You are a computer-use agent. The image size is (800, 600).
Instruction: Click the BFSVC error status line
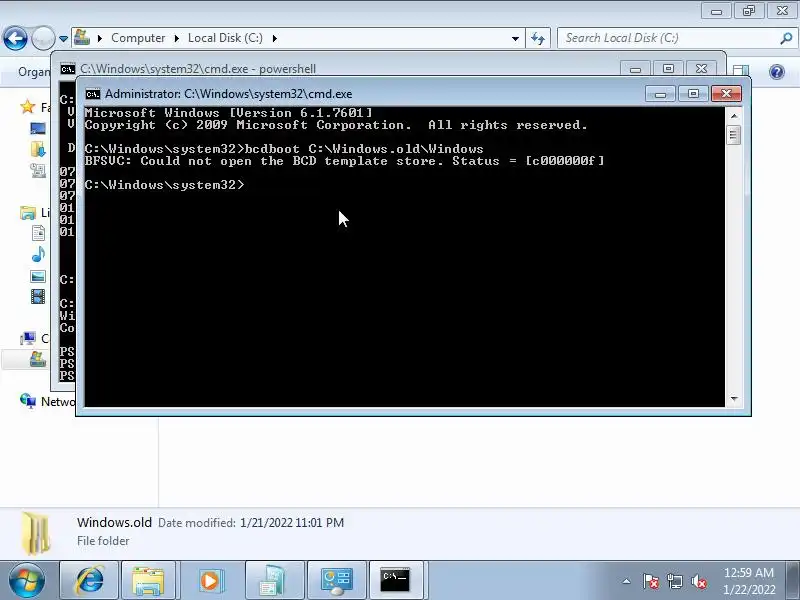(344, 161)
